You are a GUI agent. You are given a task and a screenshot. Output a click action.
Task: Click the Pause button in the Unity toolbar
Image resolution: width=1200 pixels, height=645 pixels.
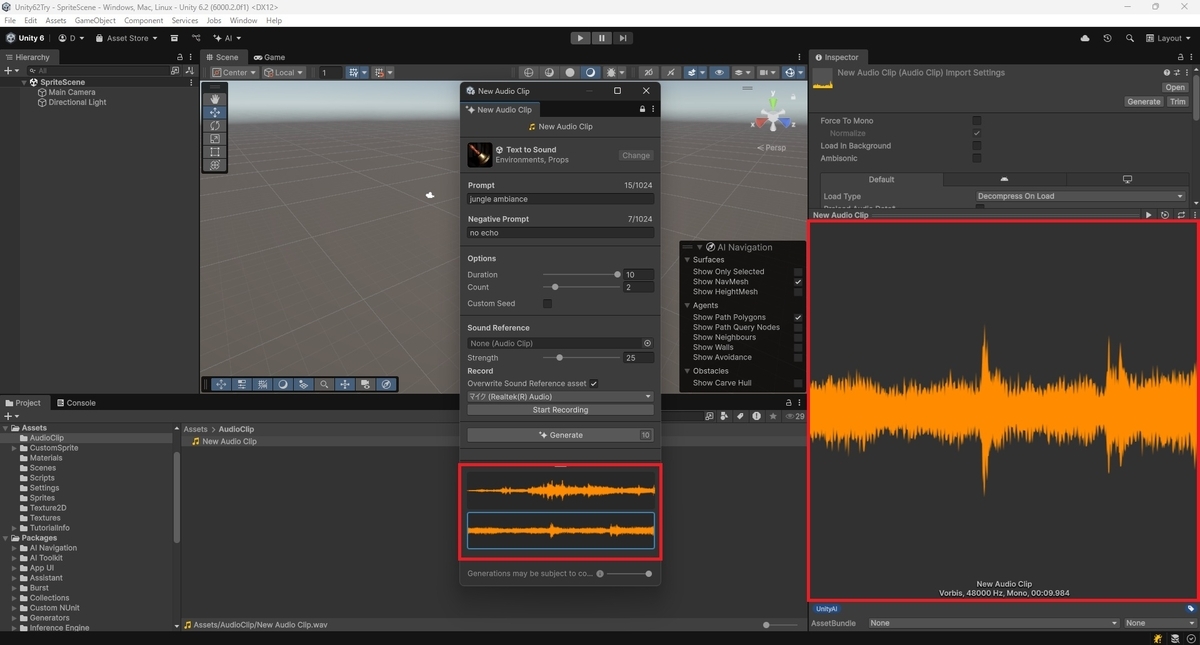(x=601, y=38)
